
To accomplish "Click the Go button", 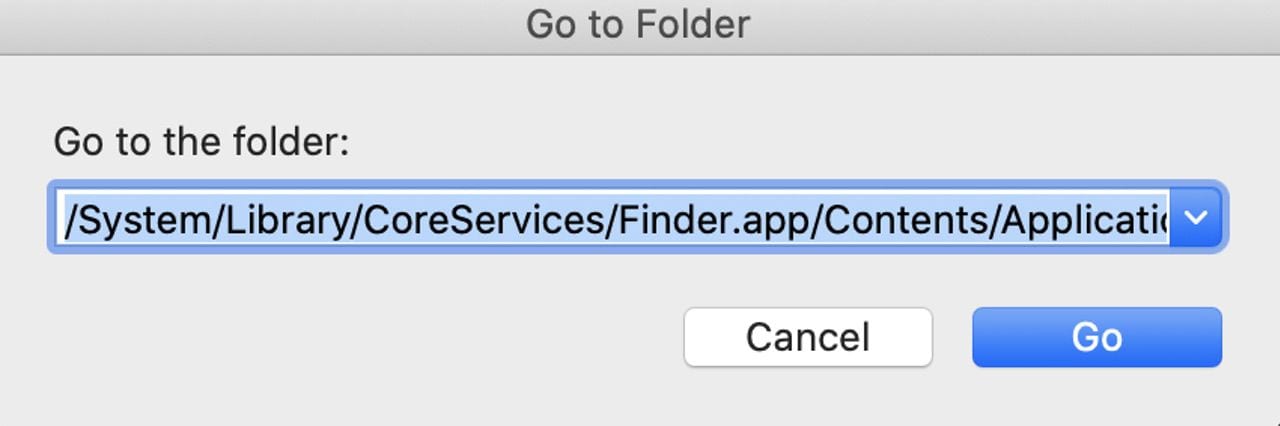I will [1096, 337].
